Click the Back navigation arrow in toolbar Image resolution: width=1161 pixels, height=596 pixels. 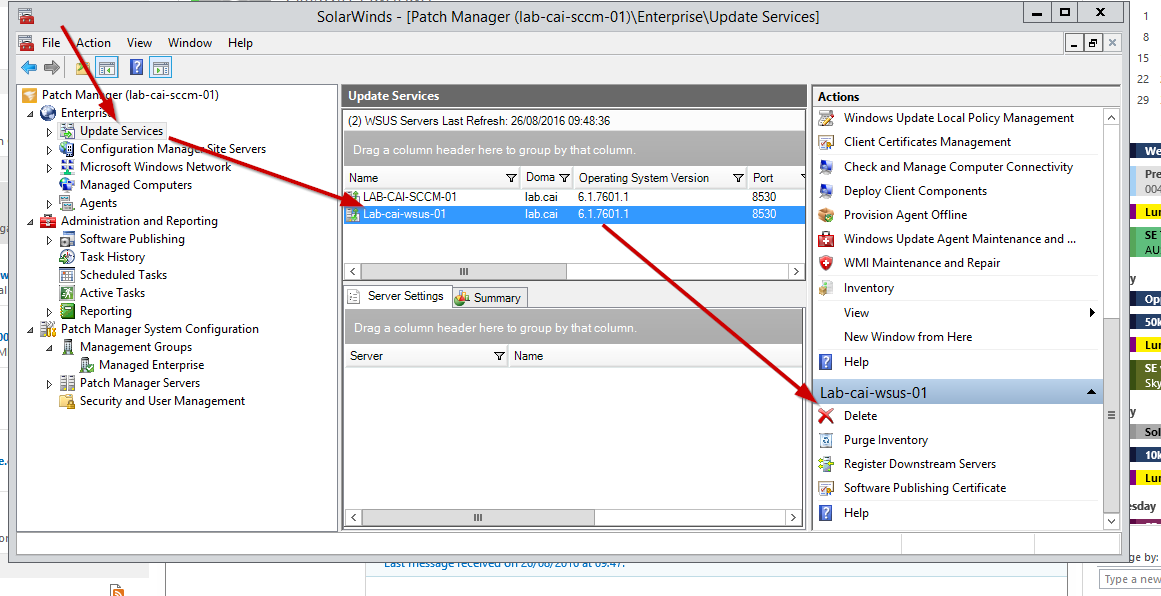click(29, 68)
